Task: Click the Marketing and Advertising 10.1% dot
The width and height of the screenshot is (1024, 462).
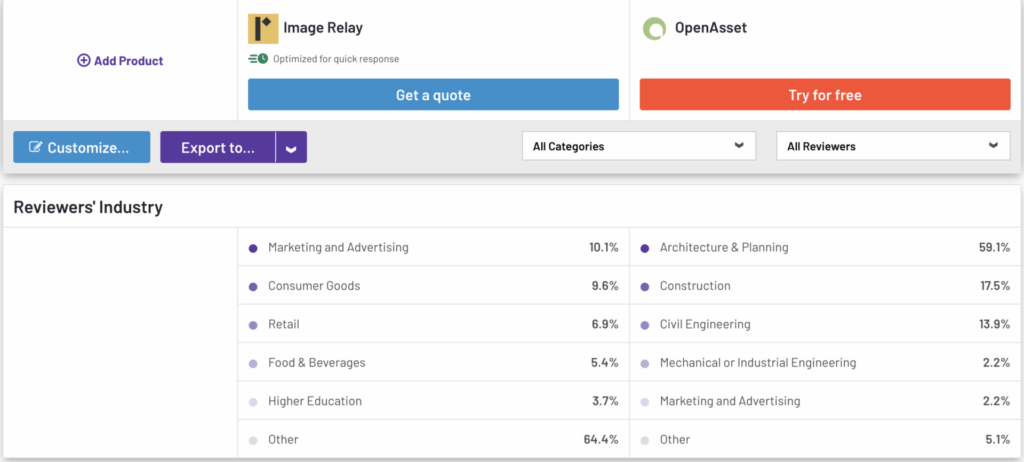Action: pyautogui.click(x=253, y=248)
